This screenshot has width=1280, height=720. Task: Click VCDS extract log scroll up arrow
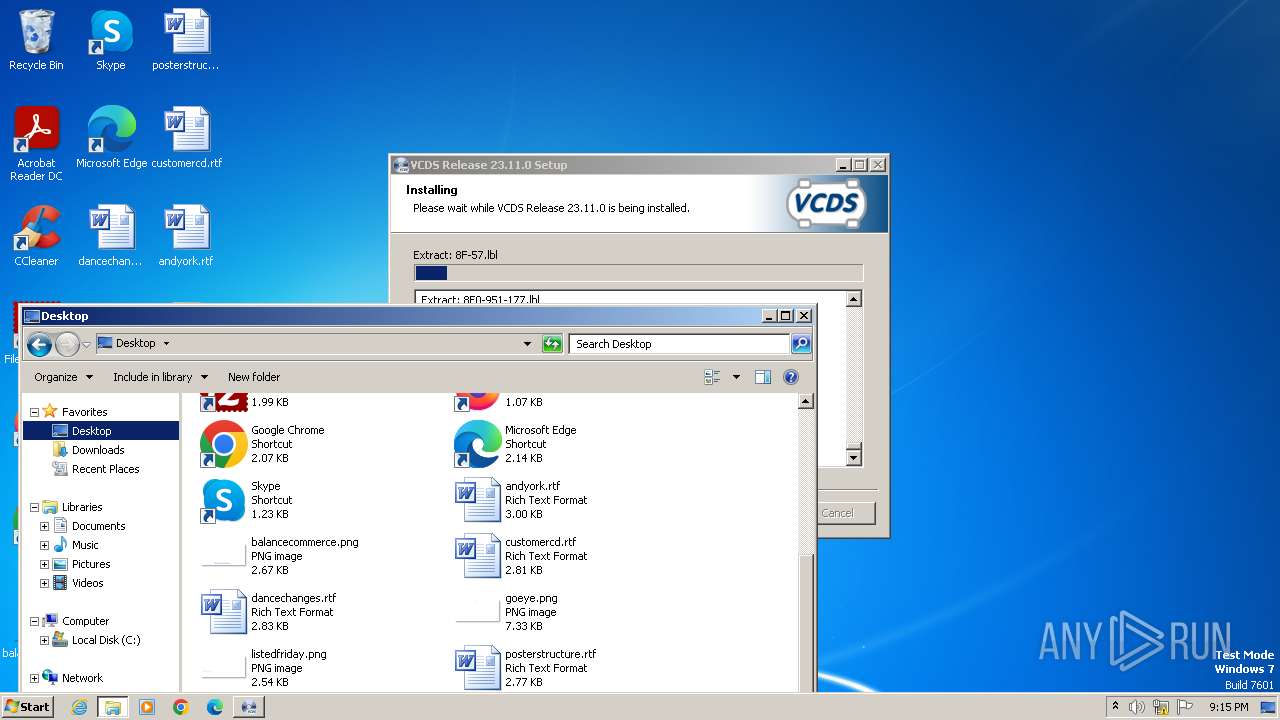click(x=853, y=299)
